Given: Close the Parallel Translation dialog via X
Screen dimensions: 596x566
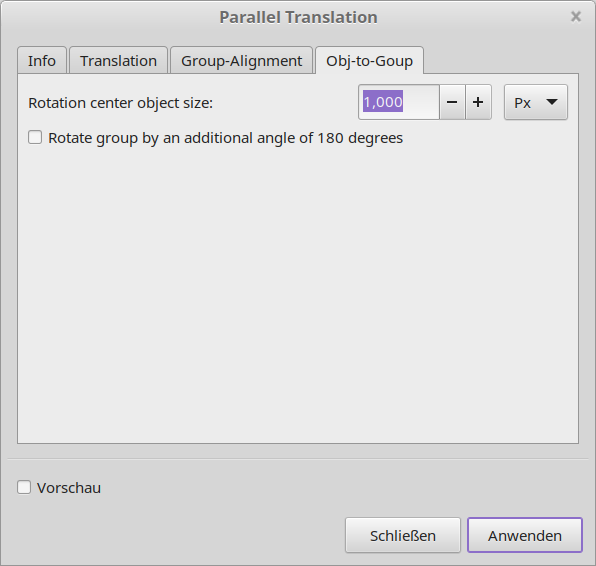Looking at the screenshot, I should point(576,17).
